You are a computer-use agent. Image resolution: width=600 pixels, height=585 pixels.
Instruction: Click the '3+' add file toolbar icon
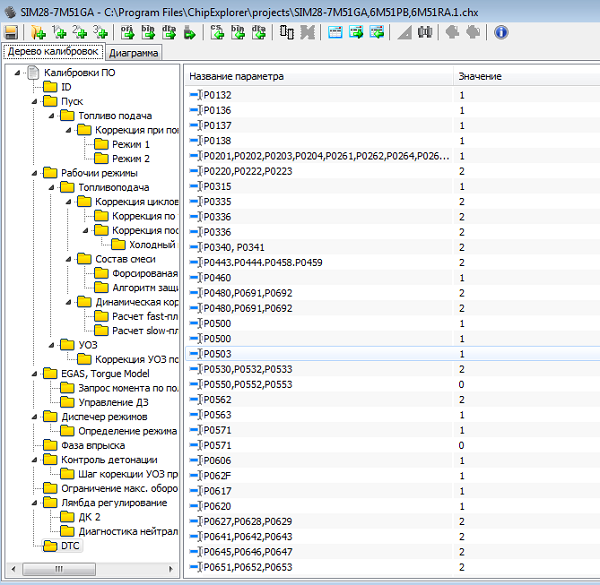(x=100, y=32)
